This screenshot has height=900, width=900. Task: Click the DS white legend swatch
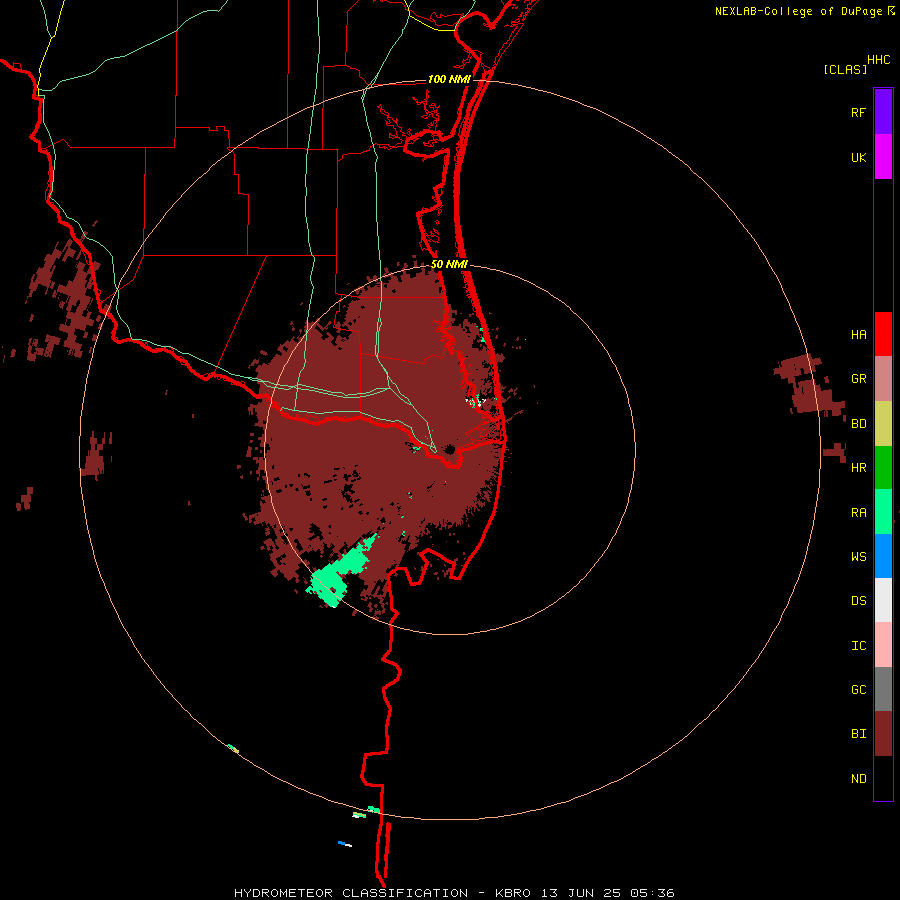pyautogui.click(x=883, y=600)
